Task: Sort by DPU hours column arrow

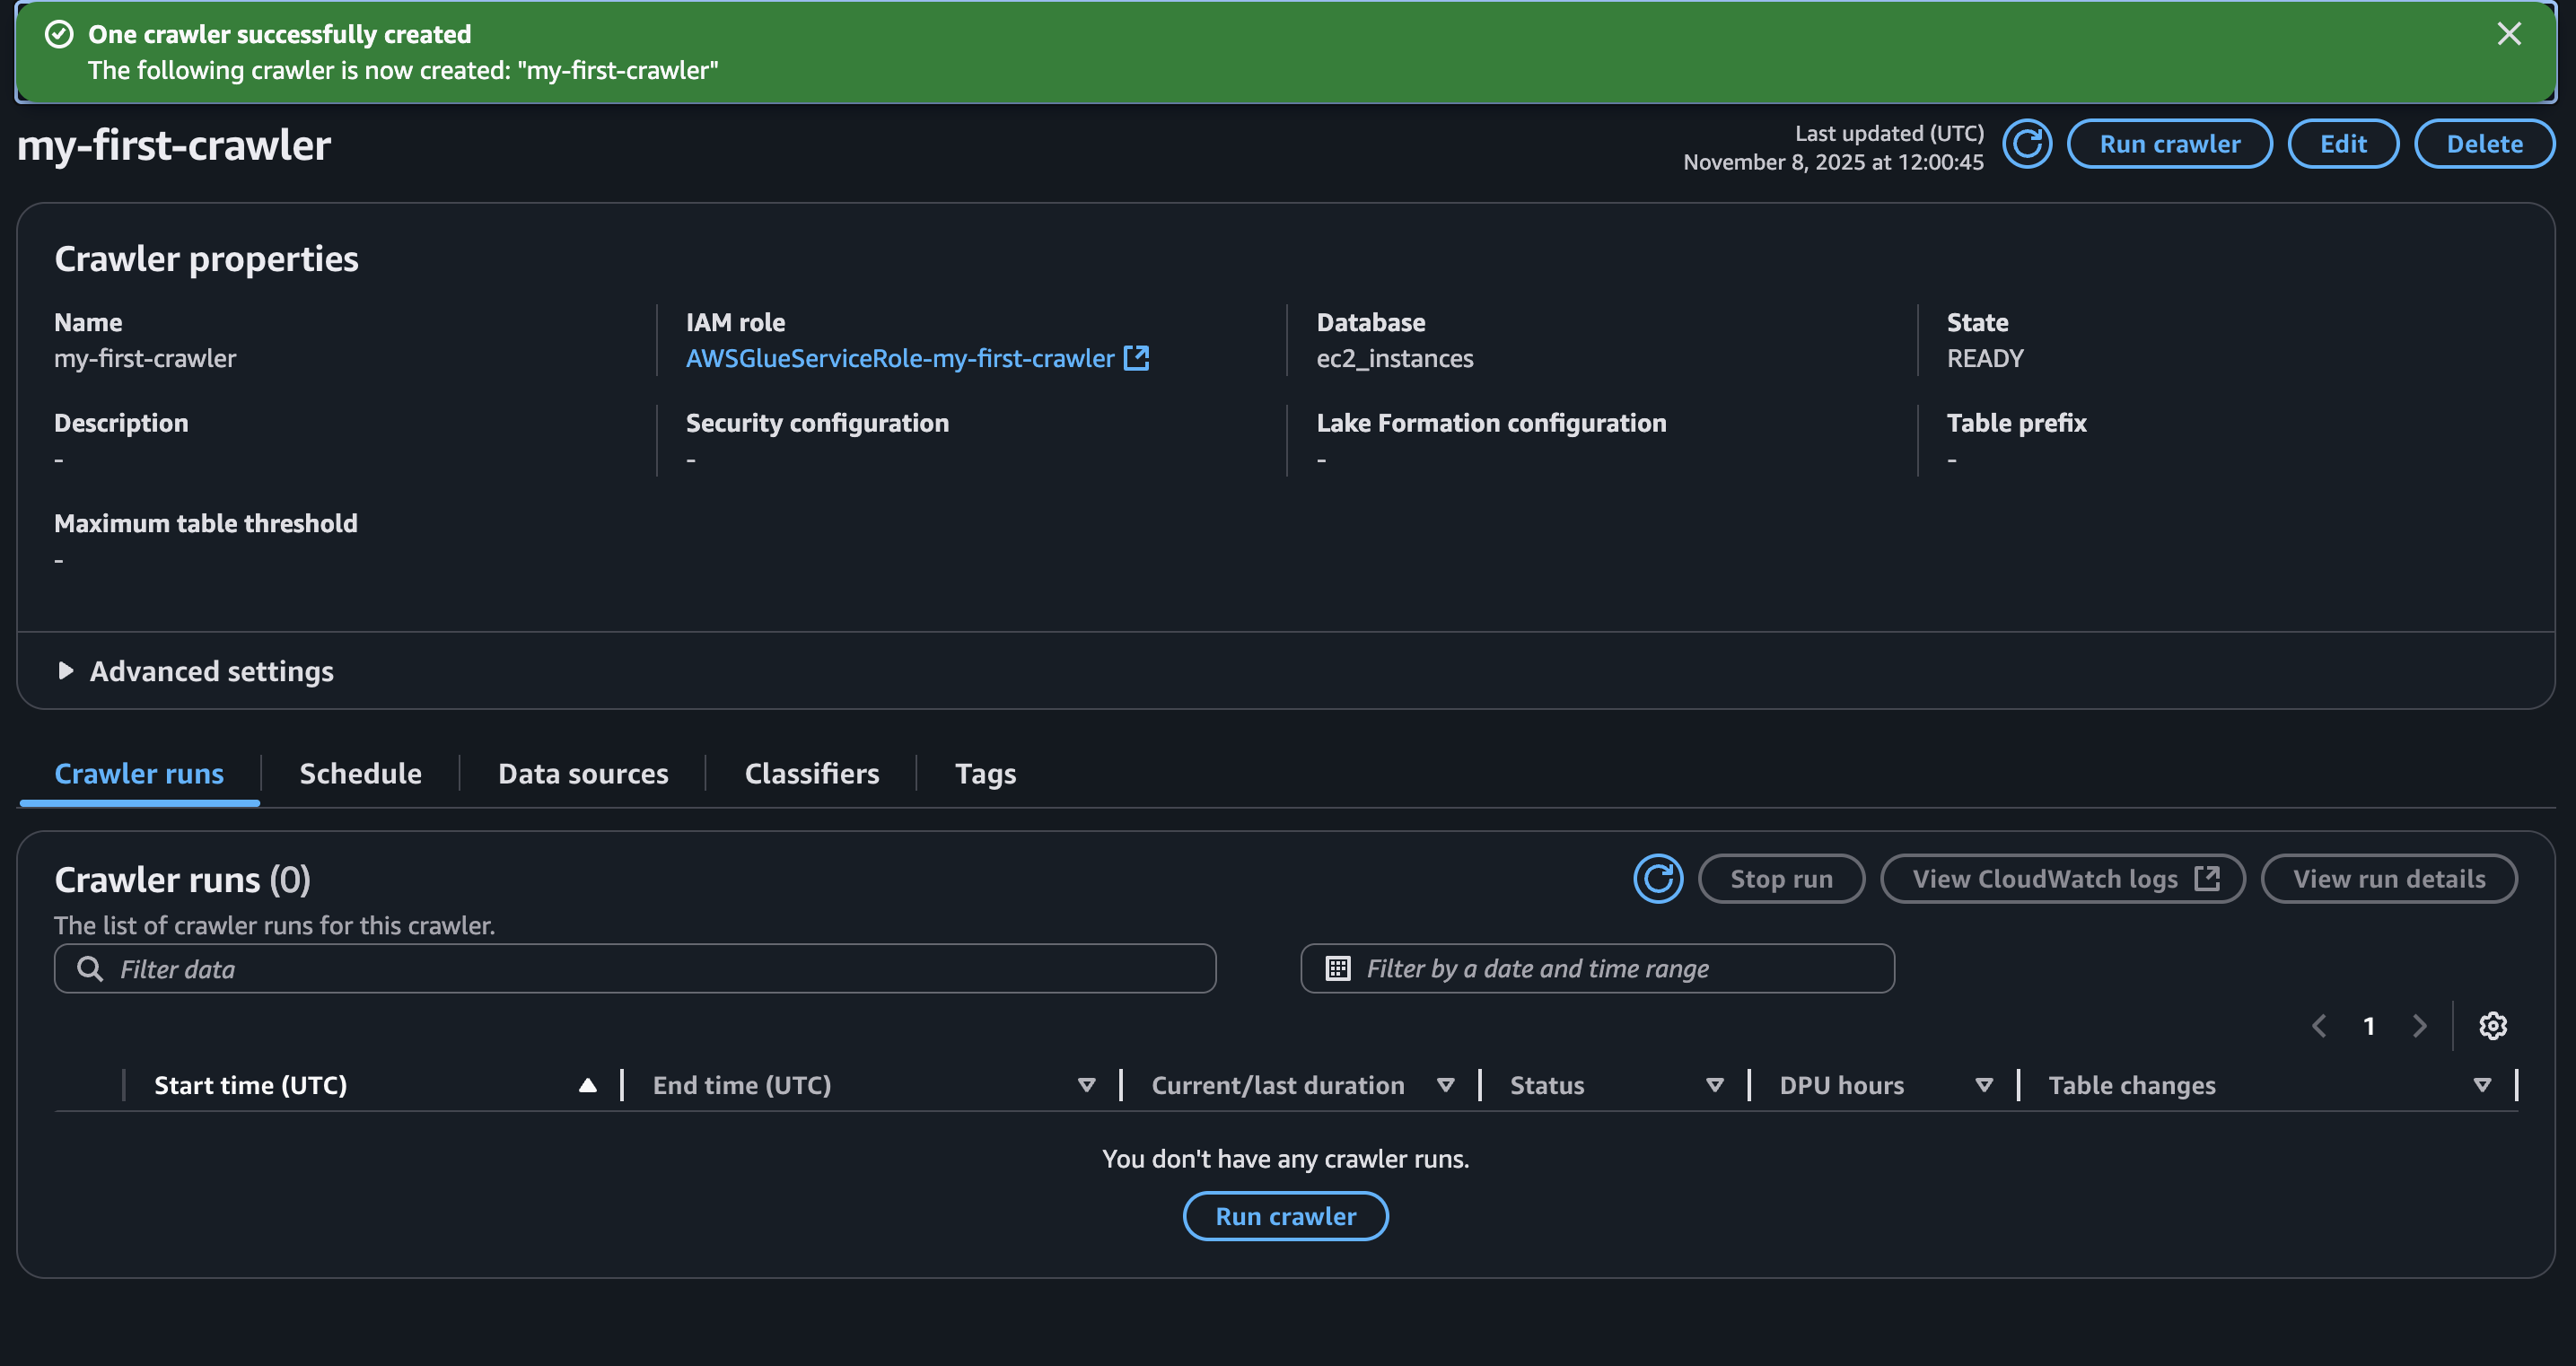Action: click(1984, 1085)
